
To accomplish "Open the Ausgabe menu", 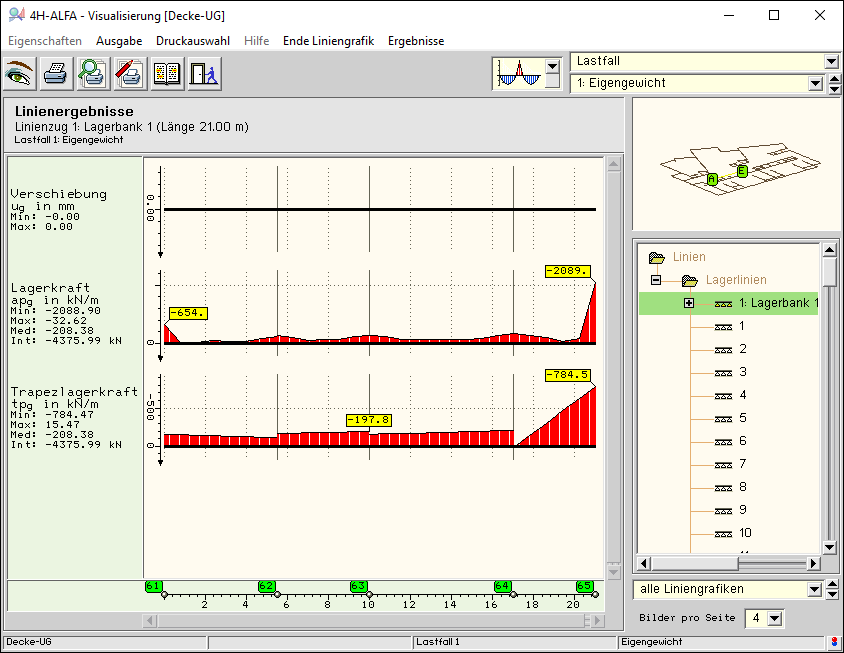I will 119,41.
